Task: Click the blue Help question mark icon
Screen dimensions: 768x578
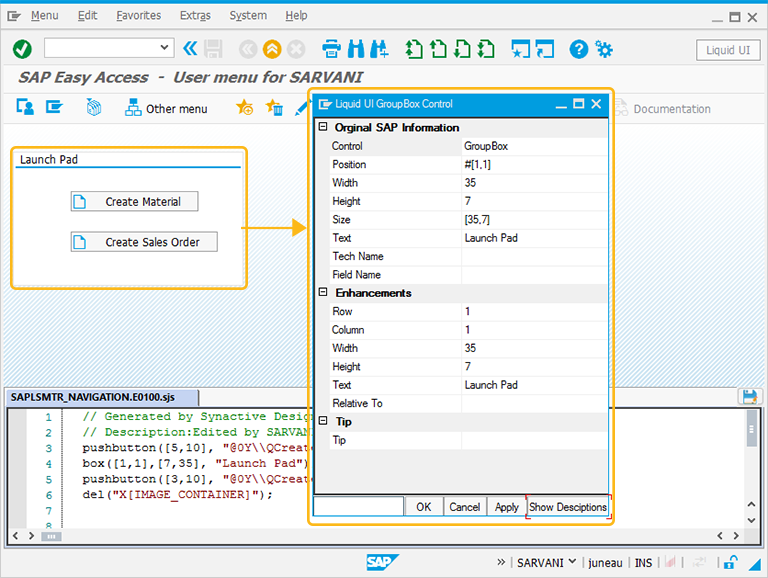Action: point(578,49)
